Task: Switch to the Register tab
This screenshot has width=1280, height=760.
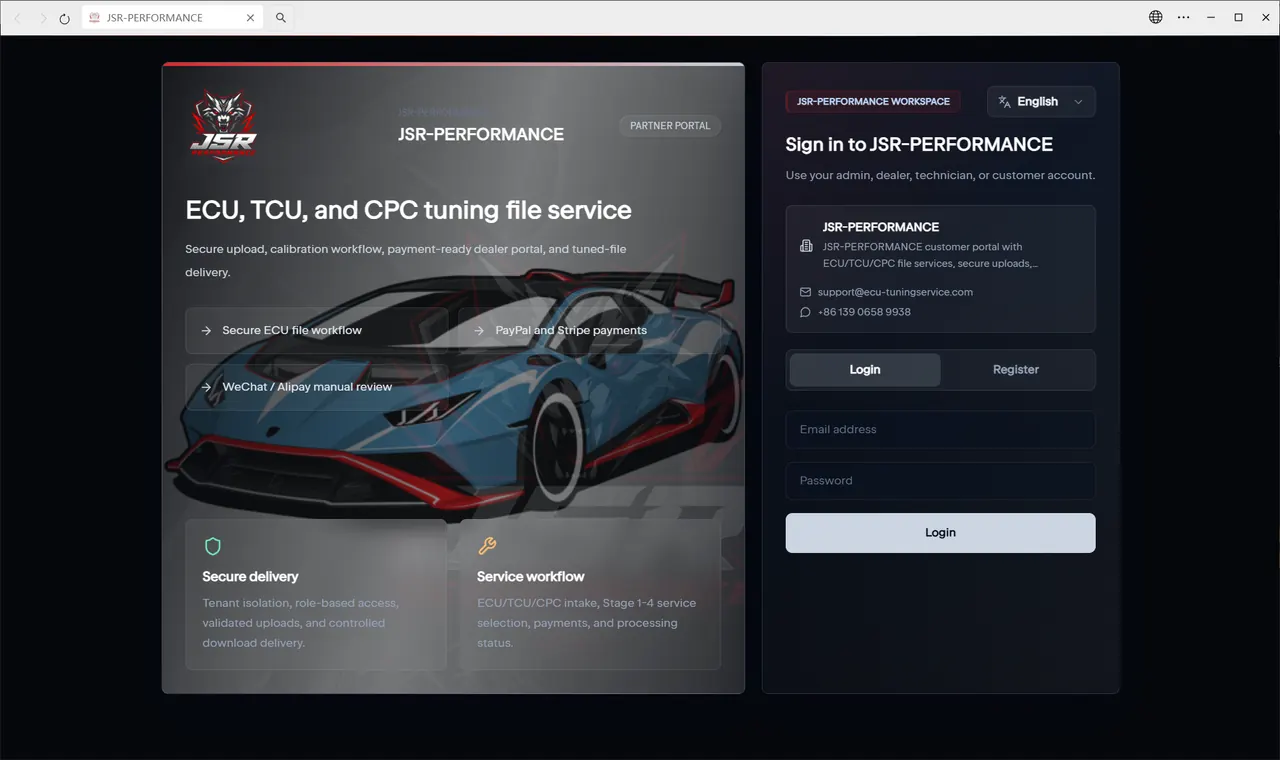Action: (x=1016, y=370)
